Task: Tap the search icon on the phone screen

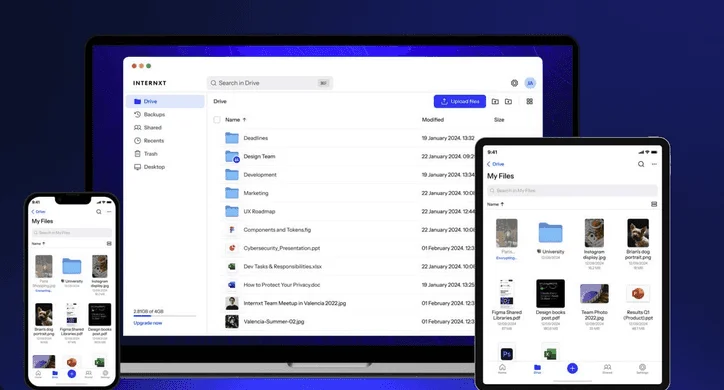Action: [x=98, y=212]
